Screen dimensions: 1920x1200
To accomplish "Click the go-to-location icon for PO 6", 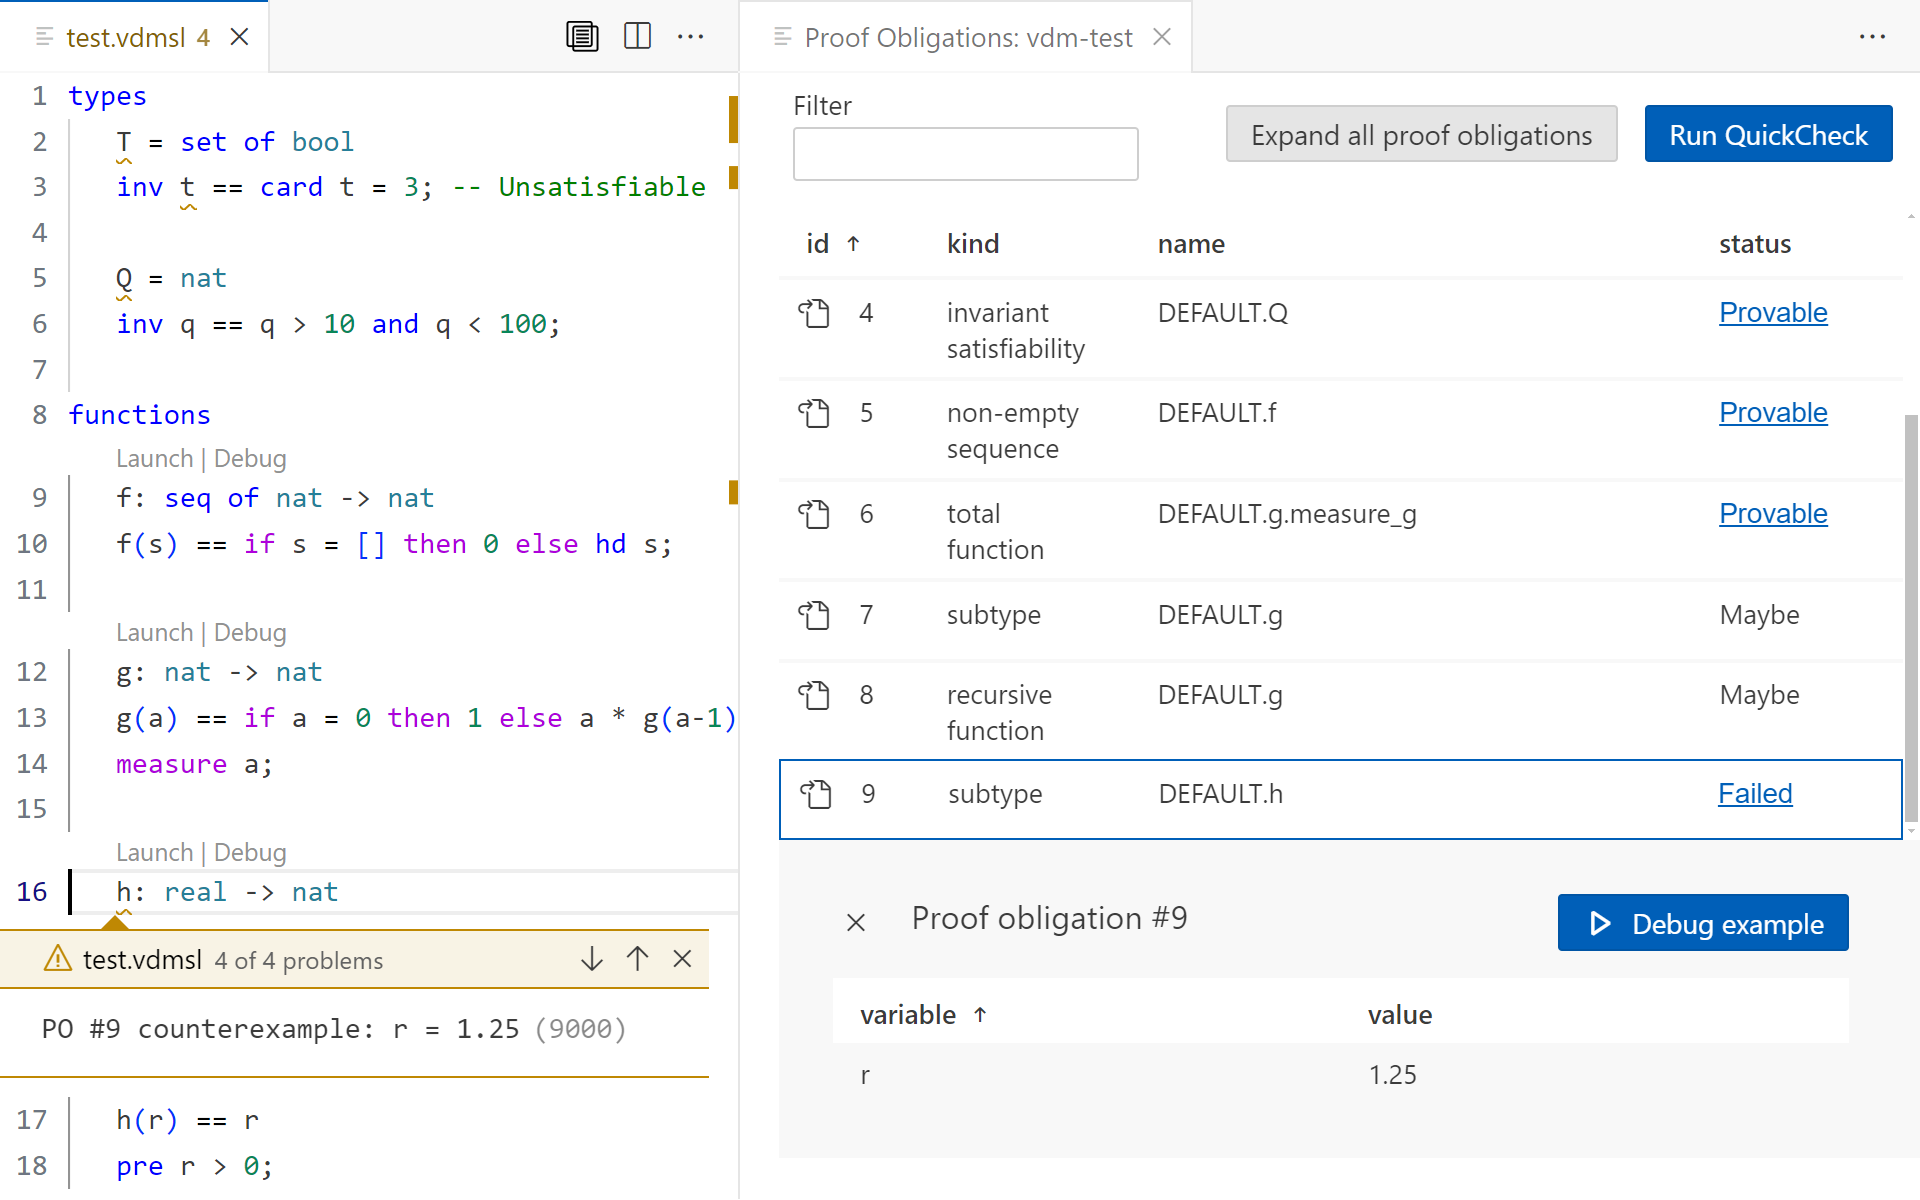I will (x=814, y=514).
